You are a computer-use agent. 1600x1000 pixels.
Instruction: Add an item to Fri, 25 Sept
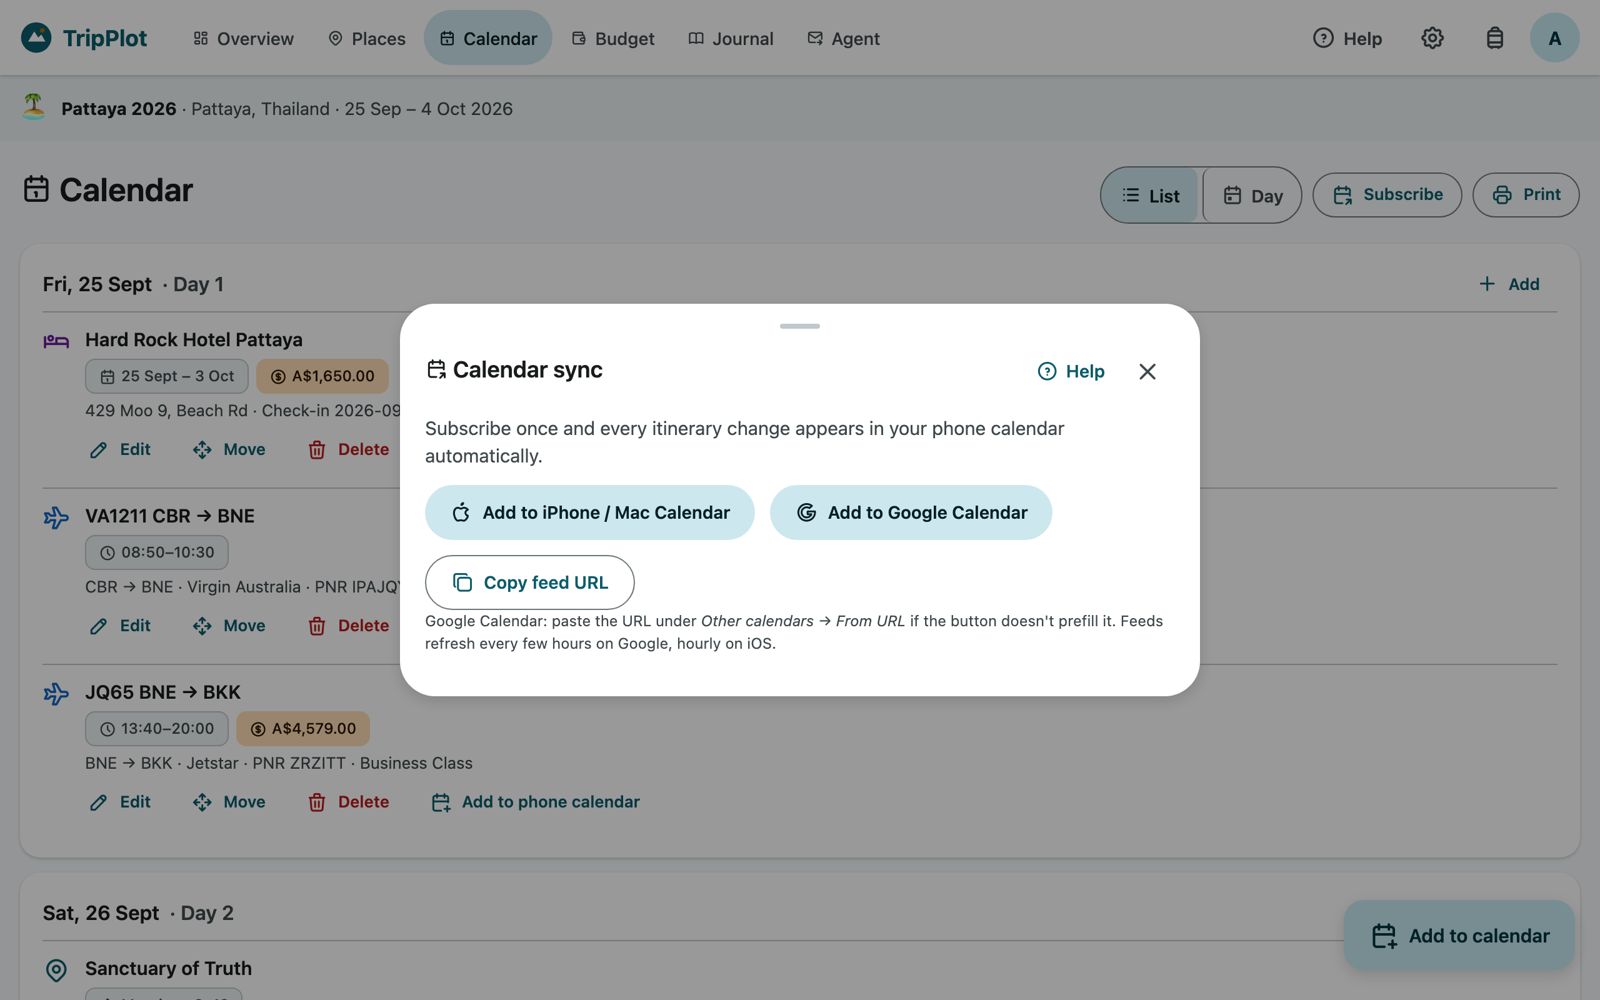pos(1509,284)
